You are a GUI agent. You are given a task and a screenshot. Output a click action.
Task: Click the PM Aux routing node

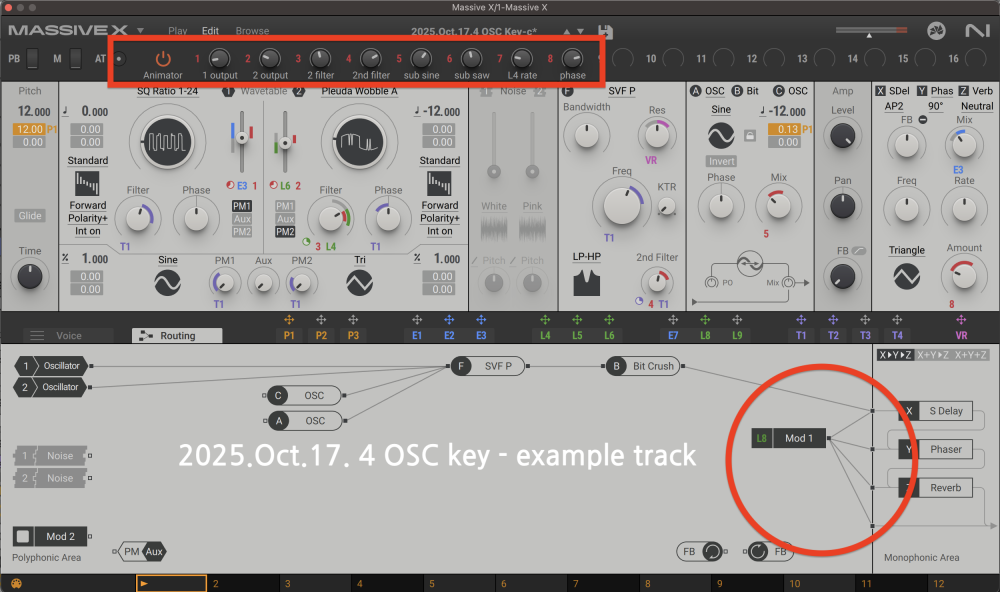click(142, 552)
